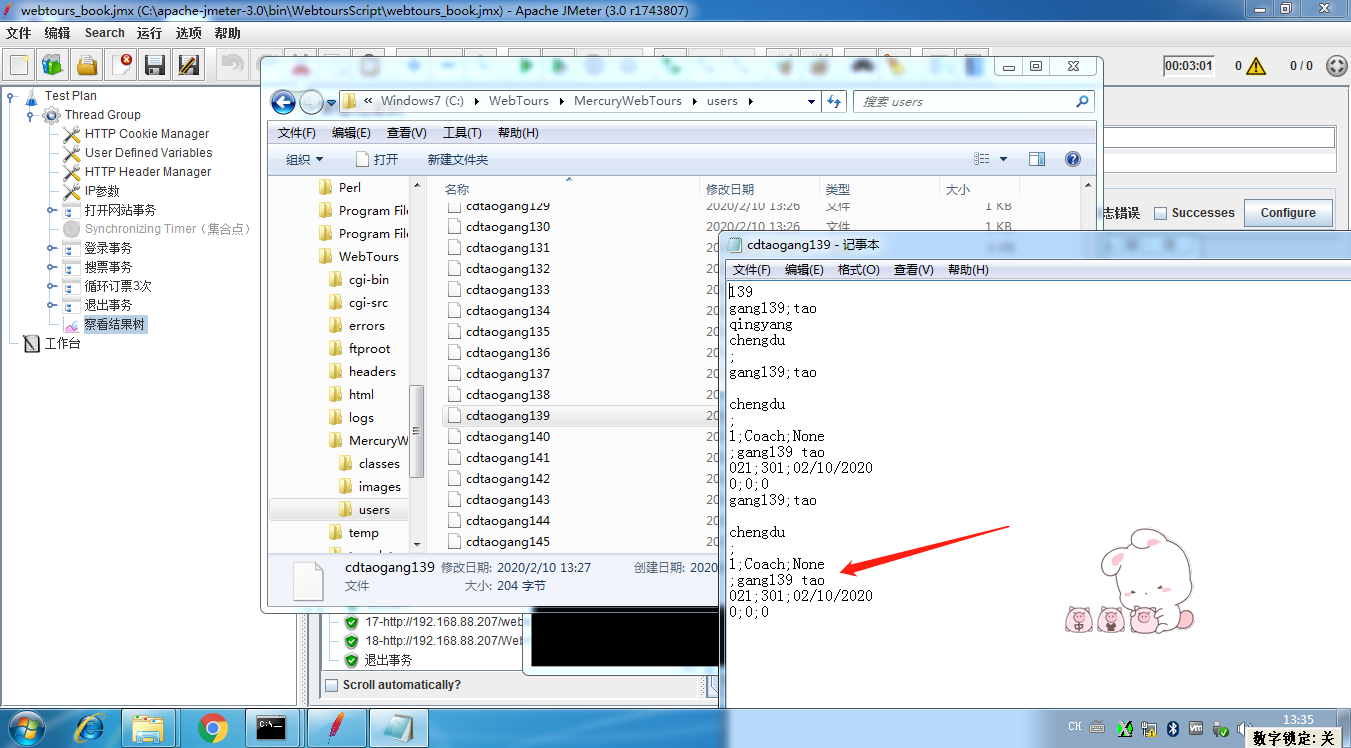Viewport: 1351px width, 748px height.
Task: Click 名称 column header
Action: [x=457, y=189]
